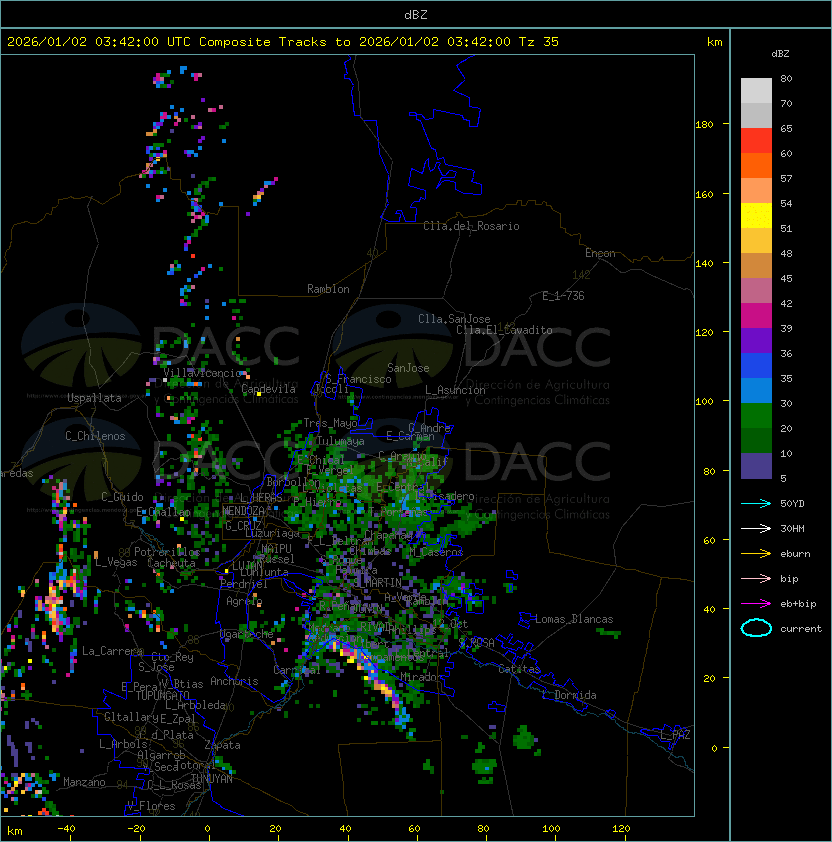
Task: Select the red 65 dBZ swatch
Action: (x=756, y=141)
